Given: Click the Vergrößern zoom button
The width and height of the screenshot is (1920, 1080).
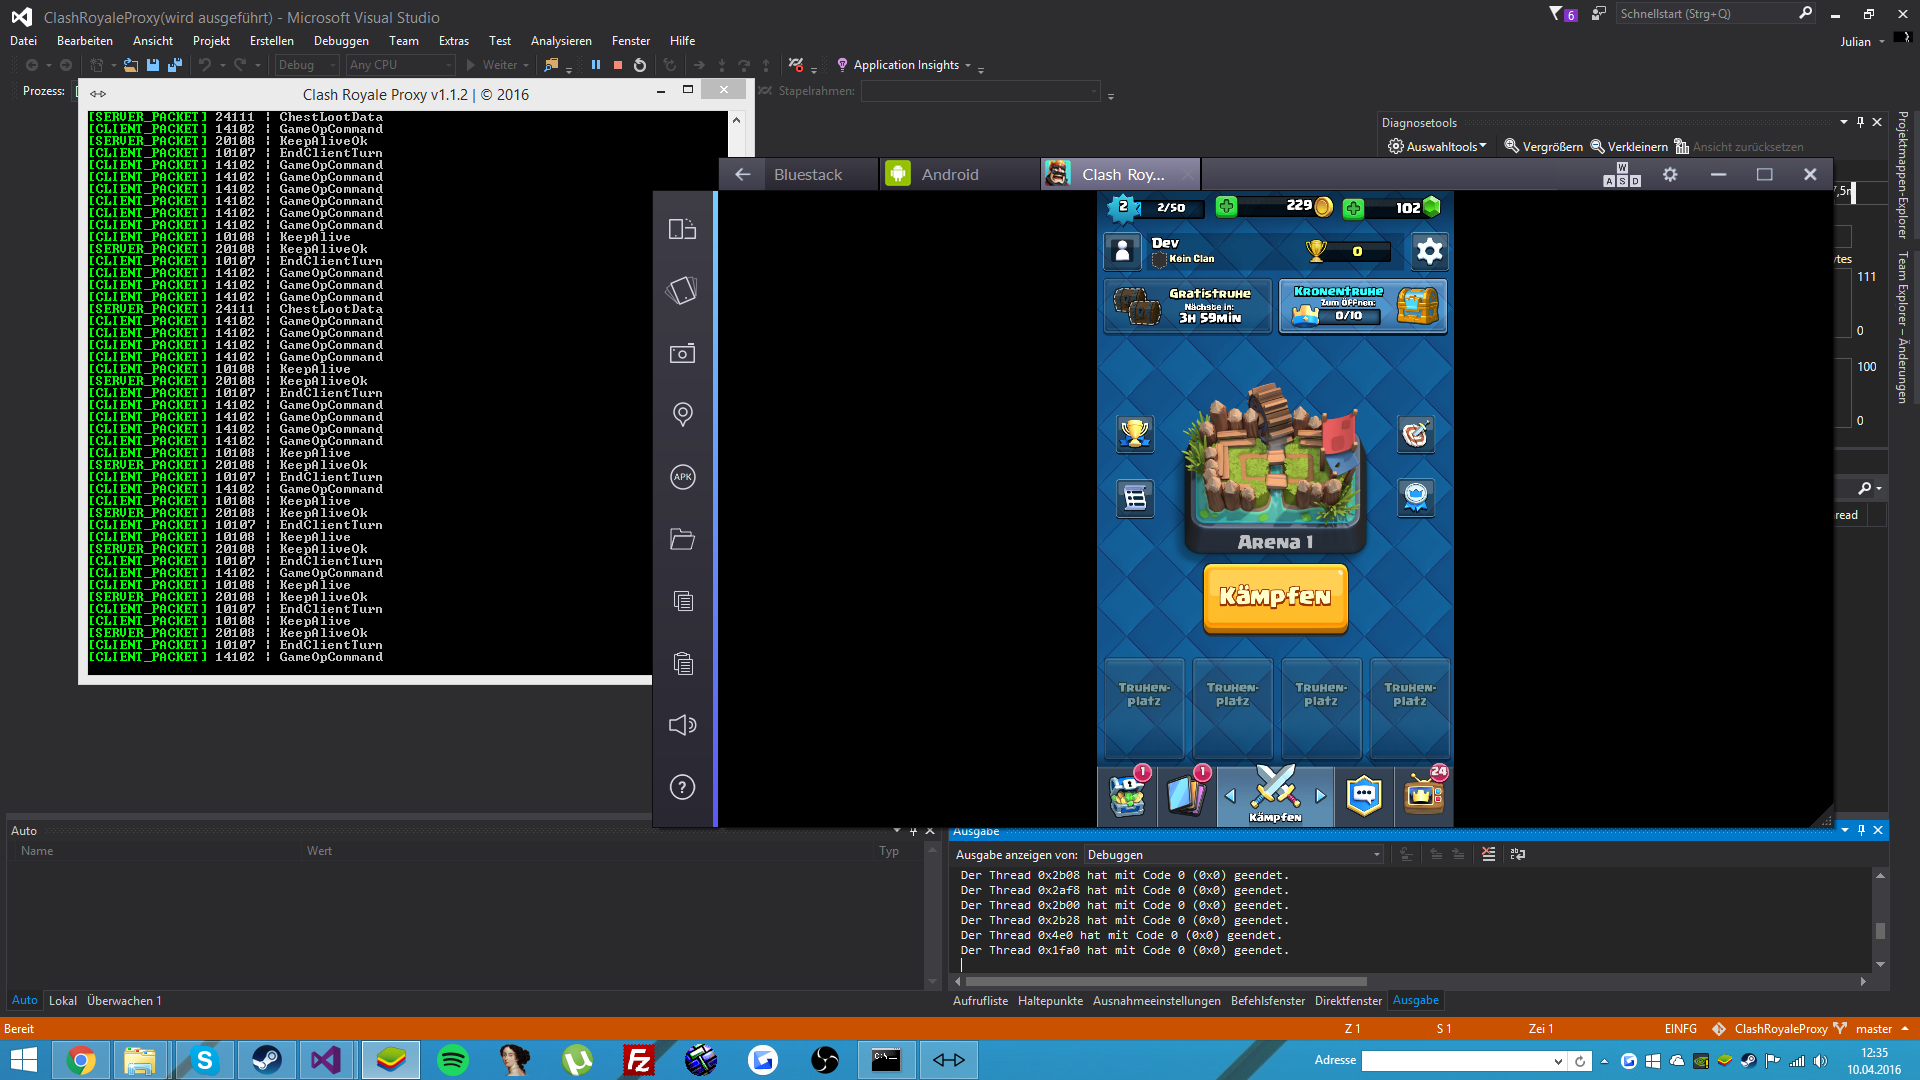Looking at the screenshot, I should (1543, 147).
